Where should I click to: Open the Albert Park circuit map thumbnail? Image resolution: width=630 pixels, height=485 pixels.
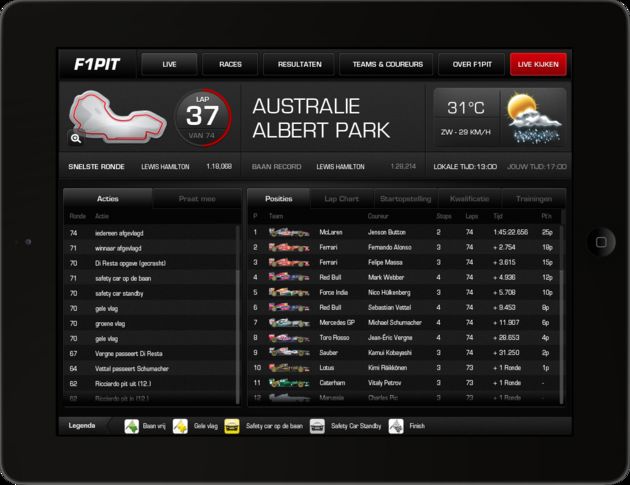click(117, 117)
